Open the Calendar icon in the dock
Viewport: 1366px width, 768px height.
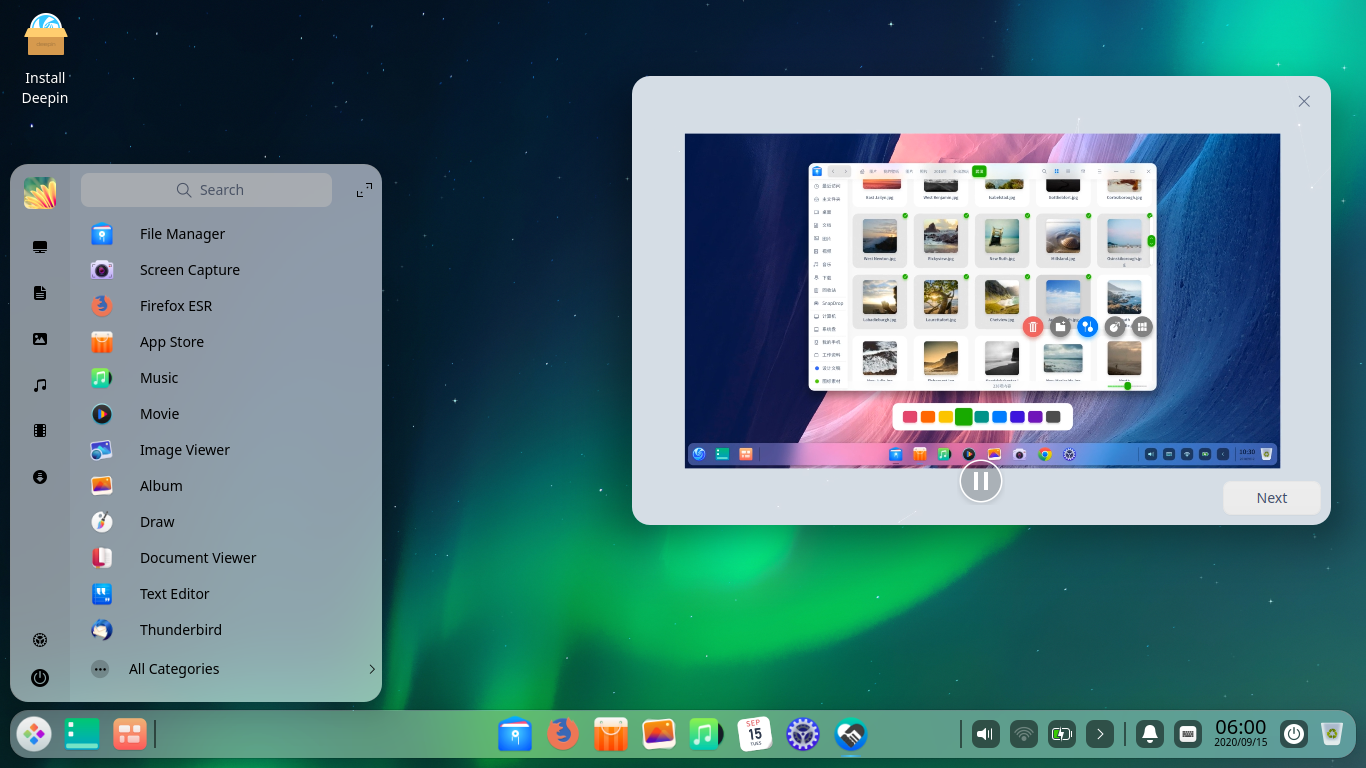[755, 735]
